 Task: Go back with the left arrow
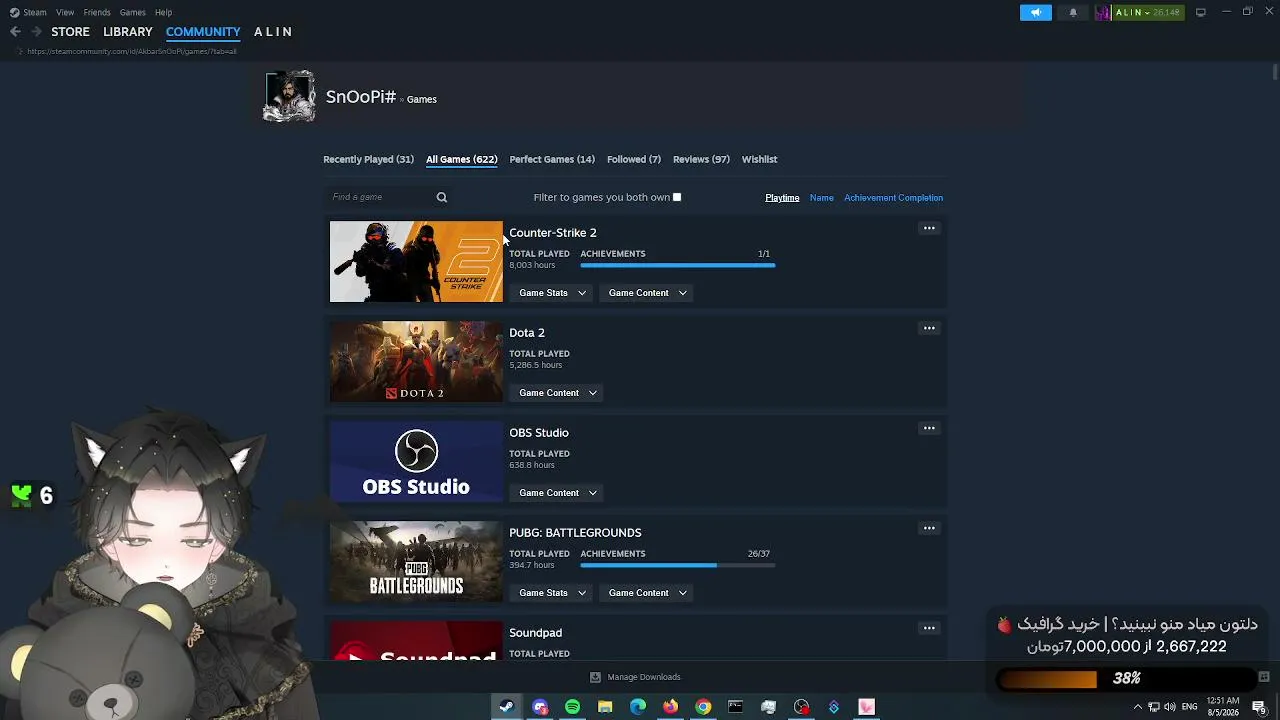pos(15,32)
